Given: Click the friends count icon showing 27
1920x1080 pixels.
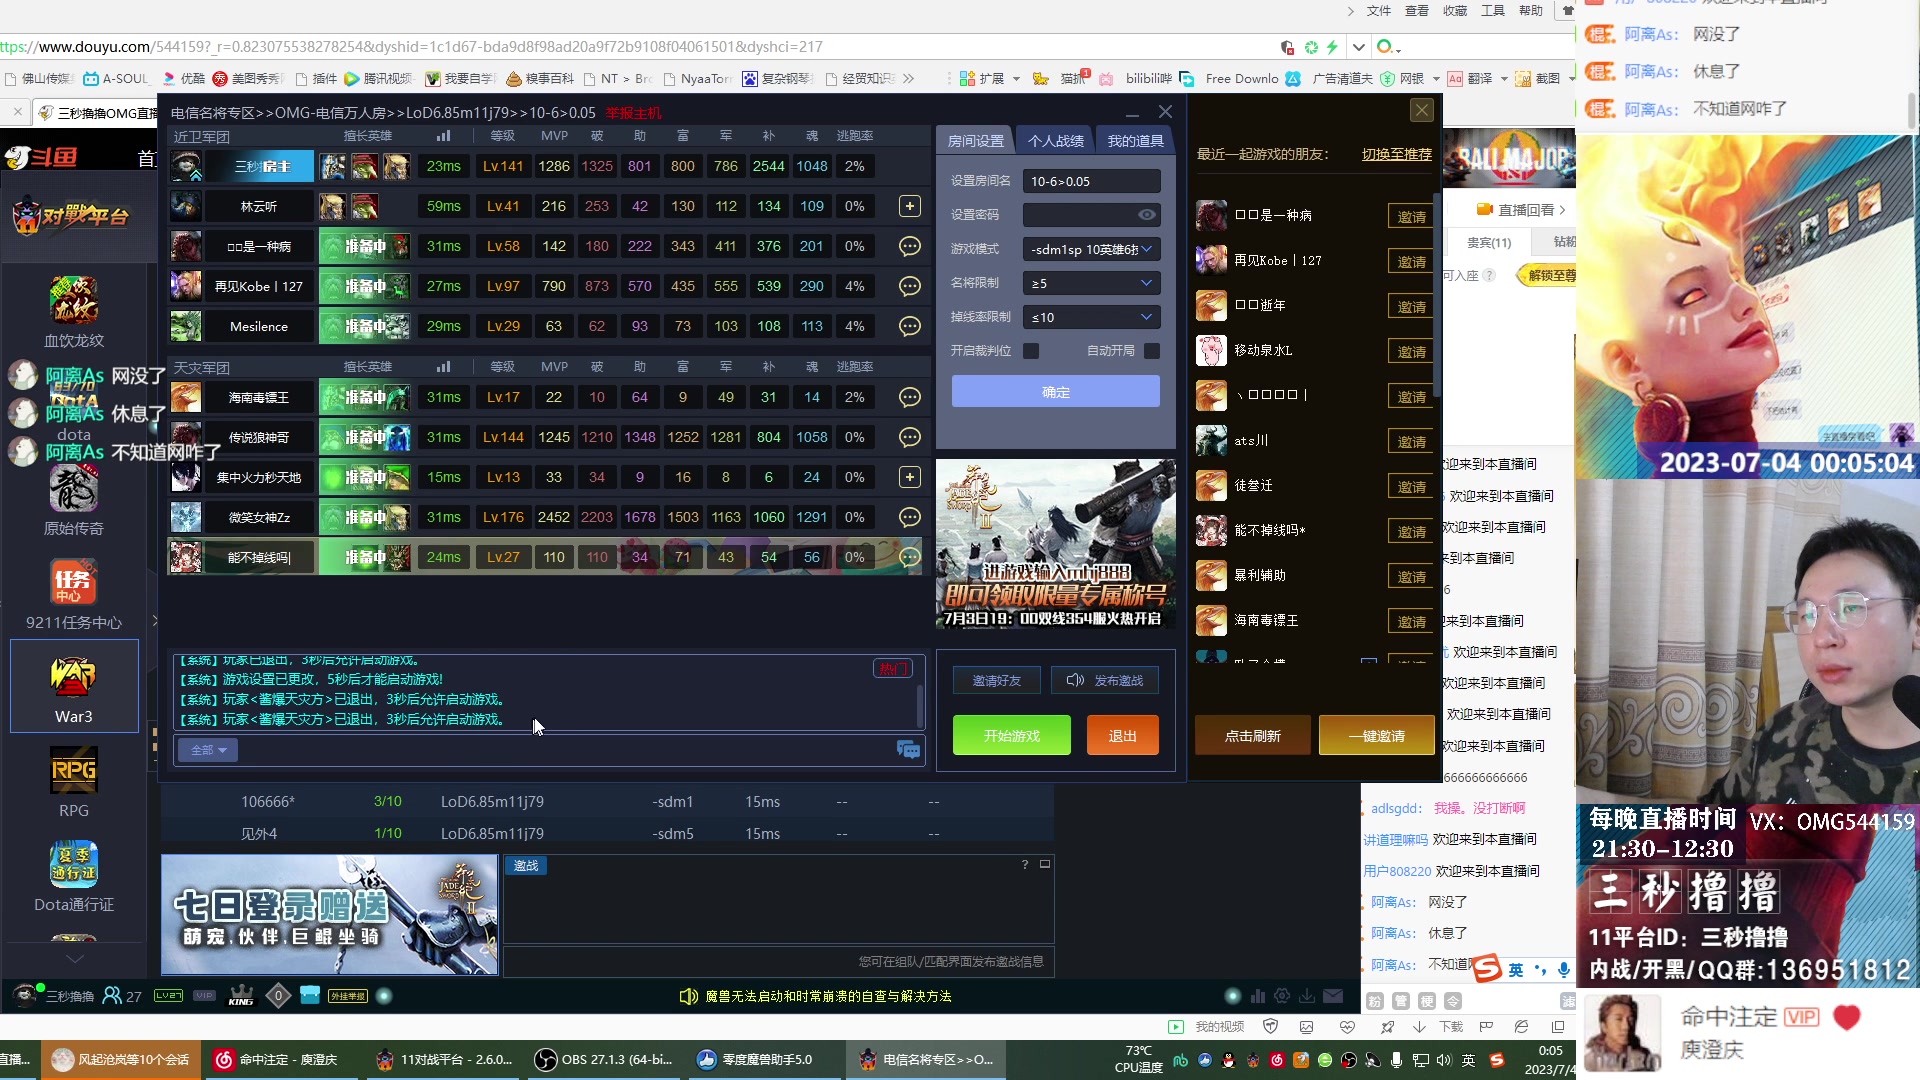Looking at the screenshot, I should 122,996.
